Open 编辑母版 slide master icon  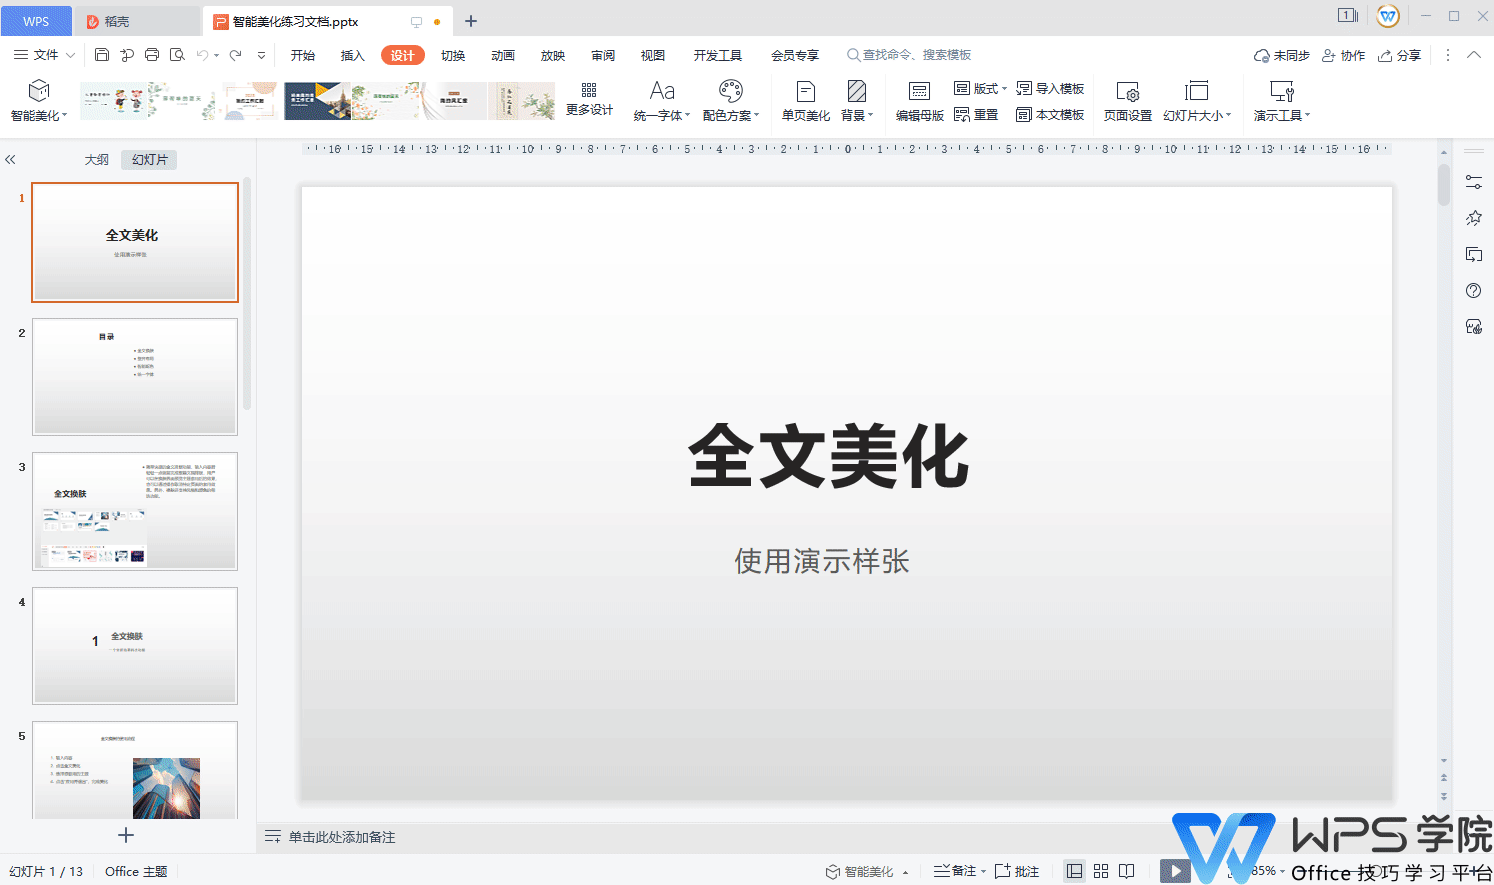tap(920, 91)
